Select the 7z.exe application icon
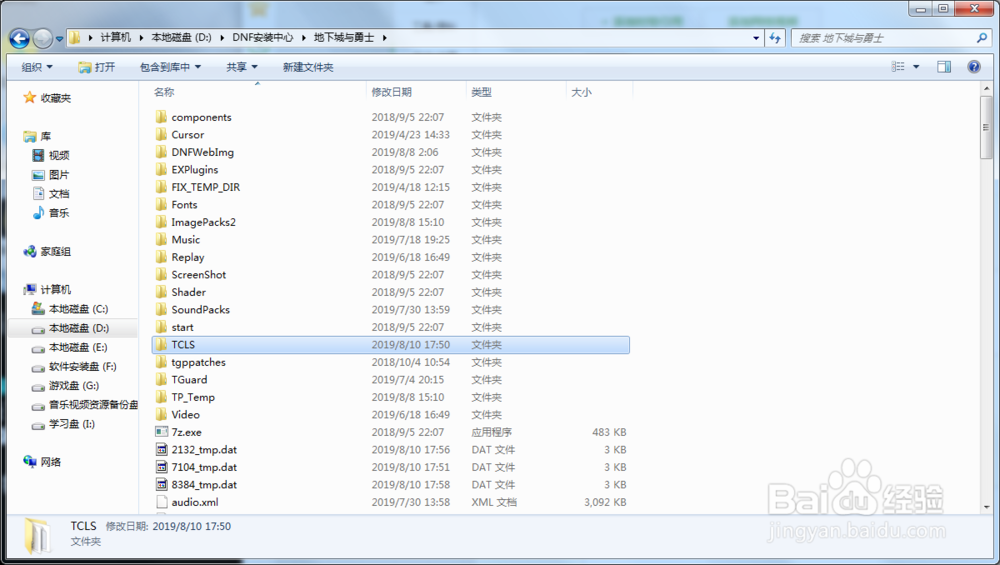 click(161, 432)
